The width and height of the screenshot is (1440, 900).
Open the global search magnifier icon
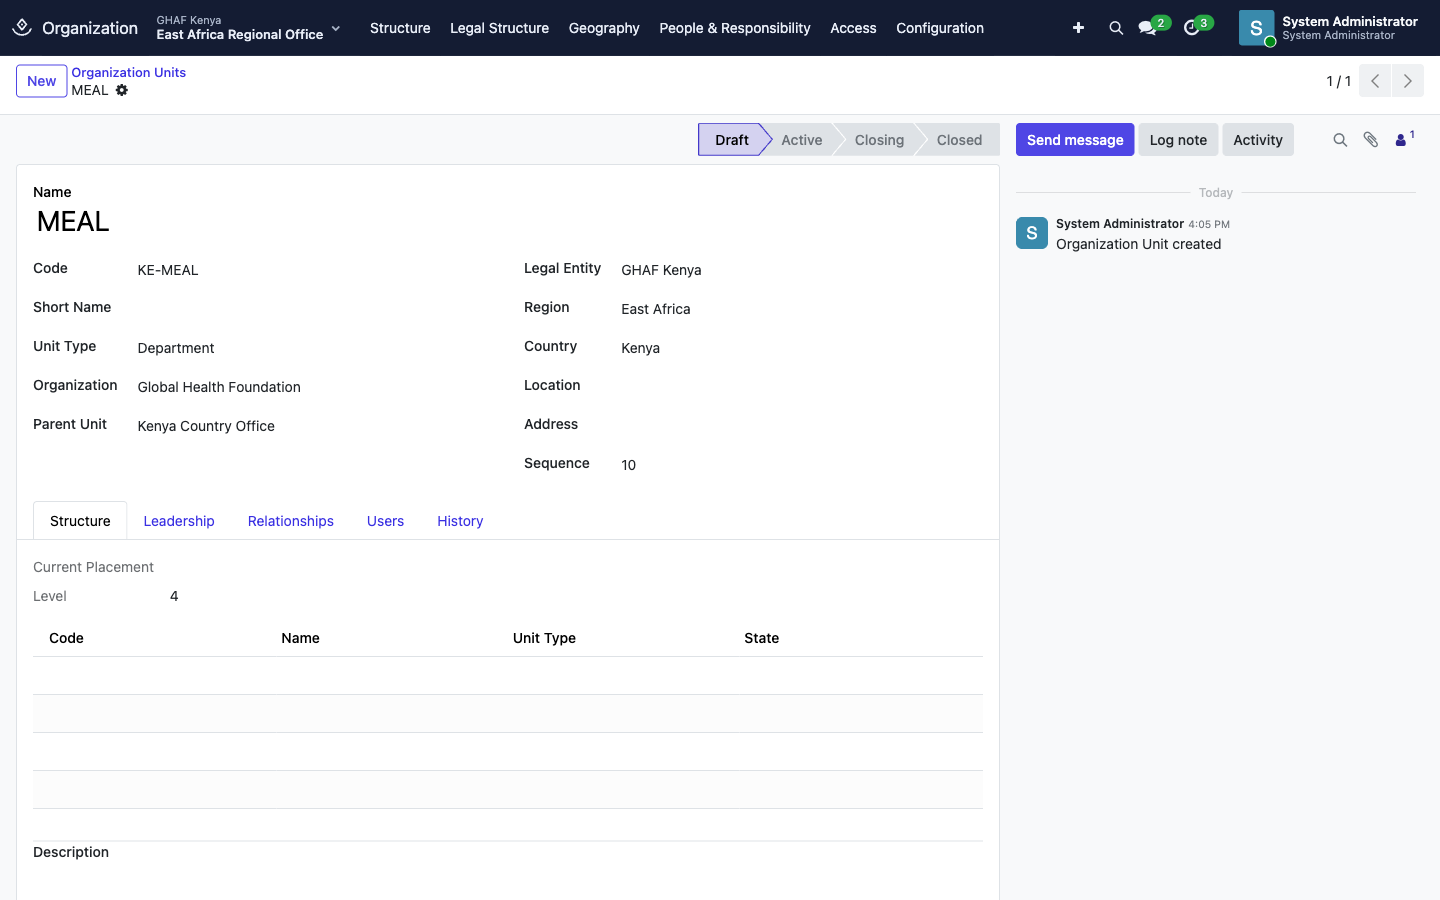pyautogui.click(x=1116, y=28)
